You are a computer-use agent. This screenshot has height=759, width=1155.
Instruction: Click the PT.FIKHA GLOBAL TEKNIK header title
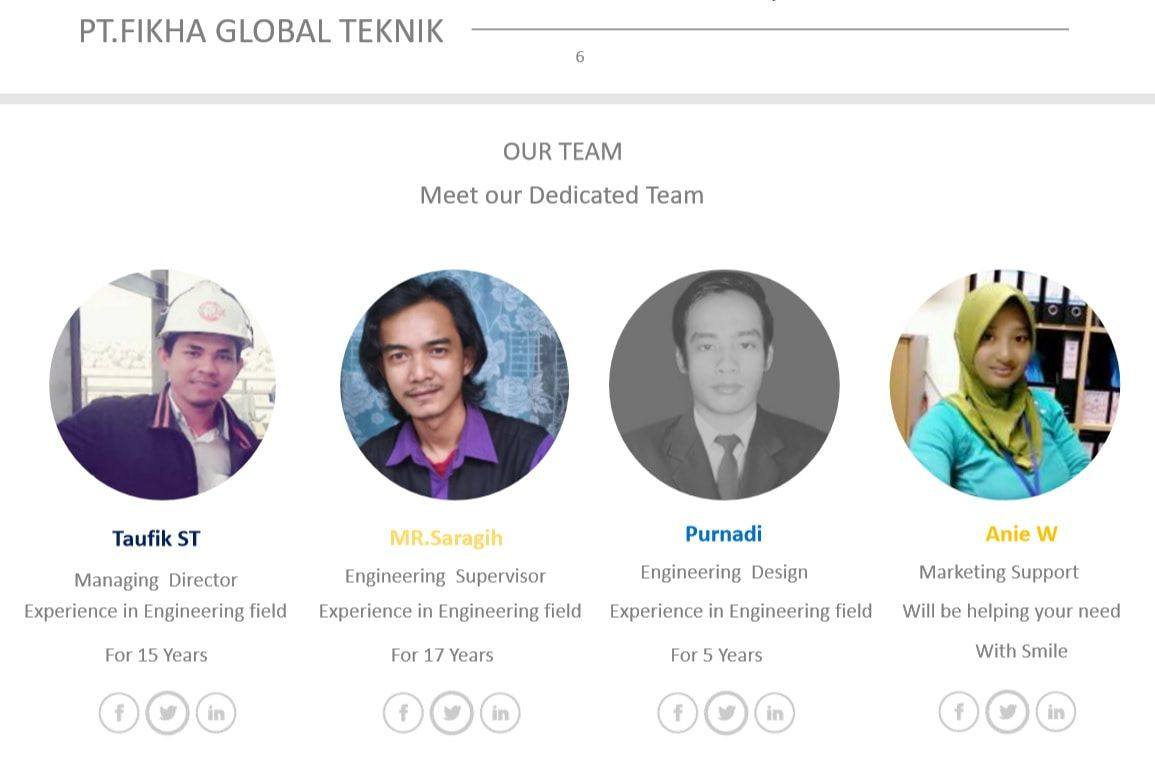(261, 31)
